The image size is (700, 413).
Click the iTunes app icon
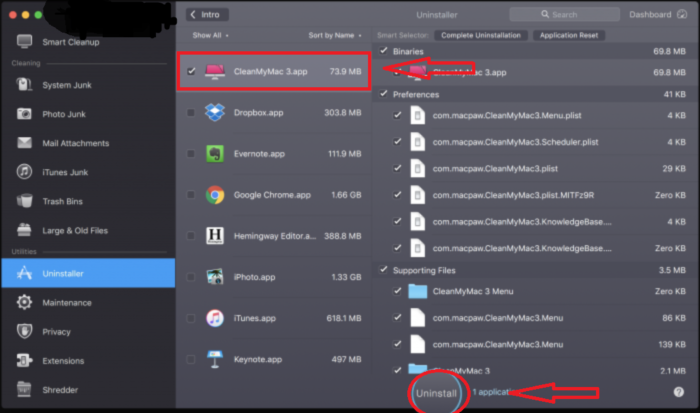coord(215,318)
